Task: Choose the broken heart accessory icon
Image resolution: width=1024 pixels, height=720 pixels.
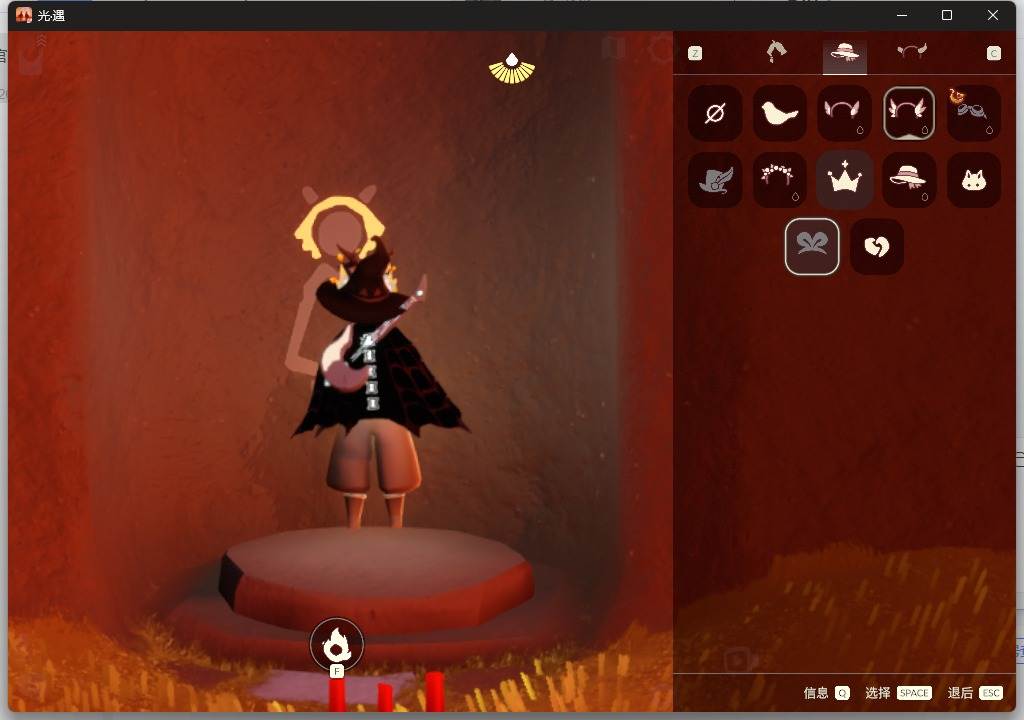Action: click(x=876, y=246)
